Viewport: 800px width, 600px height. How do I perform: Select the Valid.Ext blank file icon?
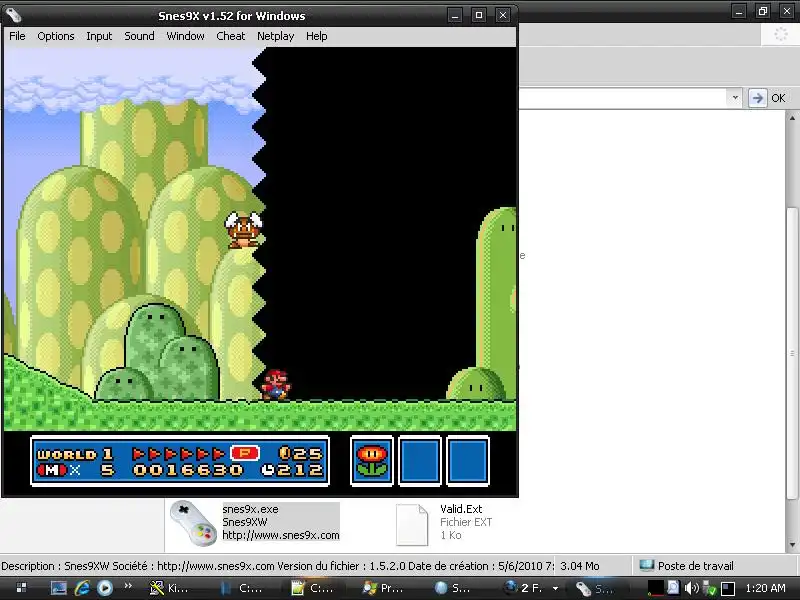pos(412,524)
